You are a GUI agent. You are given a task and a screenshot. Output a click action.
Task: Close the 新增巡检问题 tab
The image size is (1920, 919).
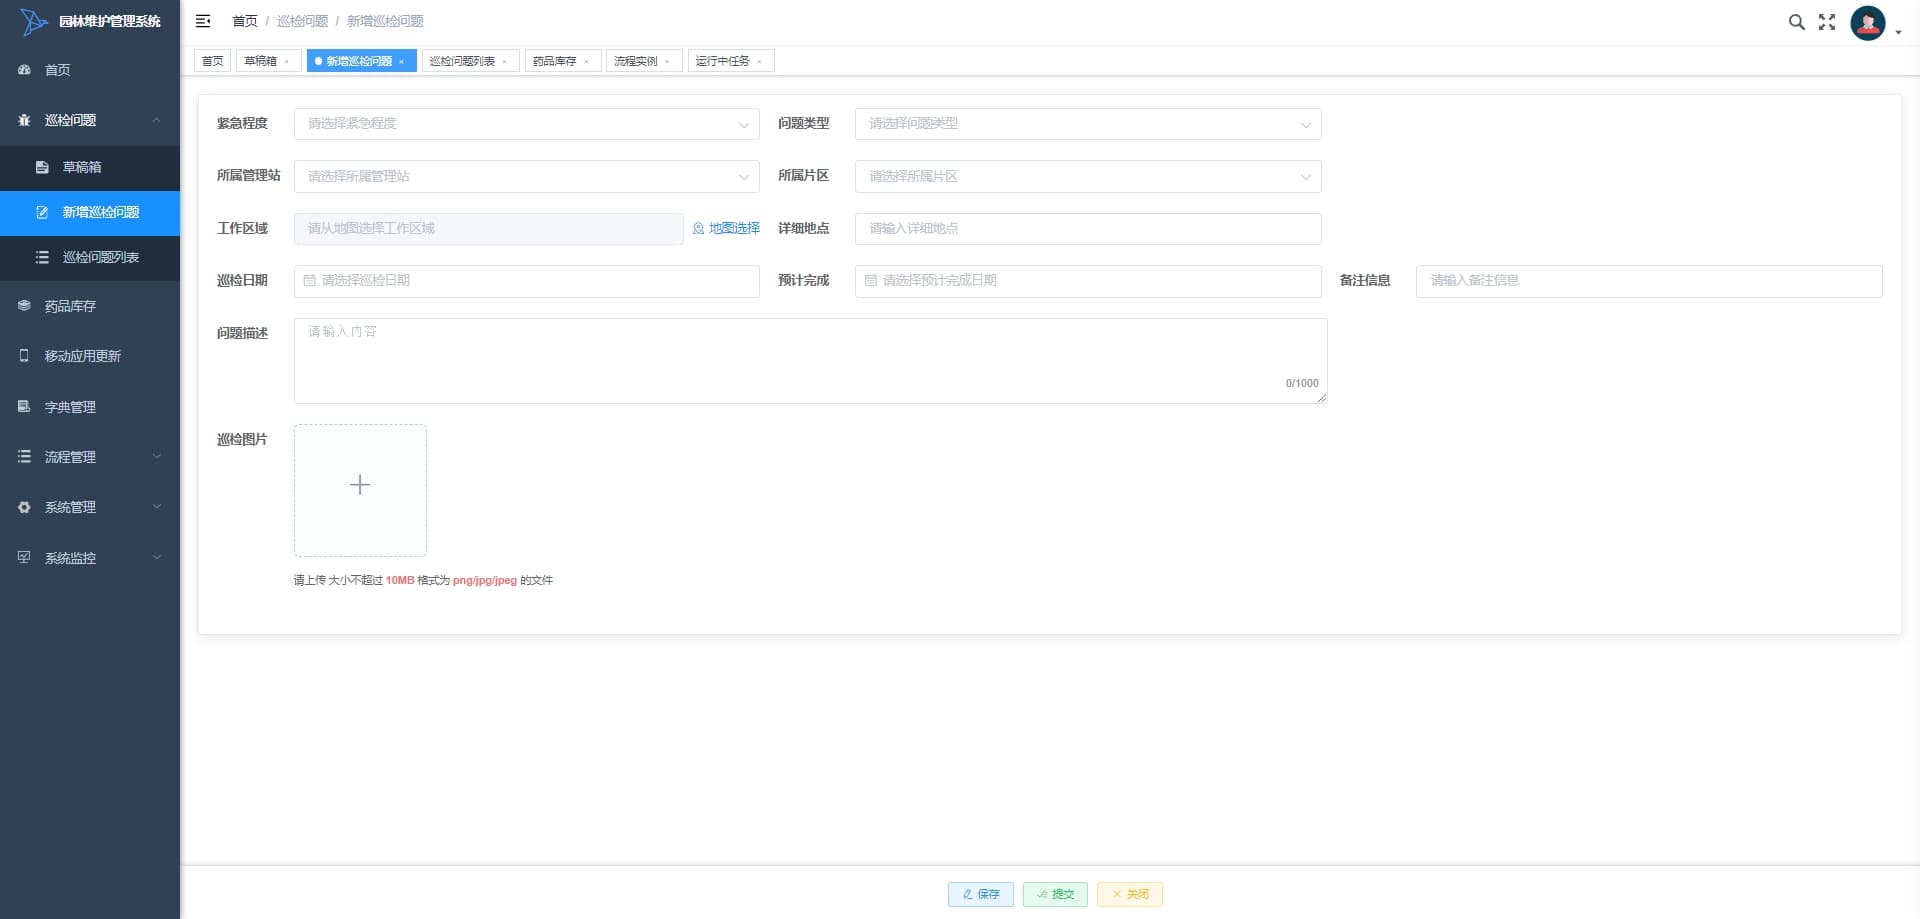tap(401, 62)
